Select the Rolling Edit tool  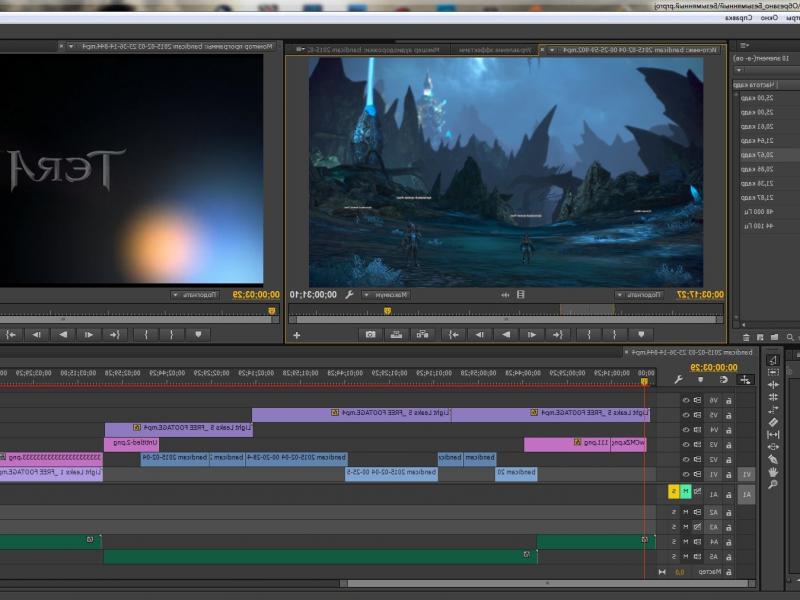coord(772,397)
